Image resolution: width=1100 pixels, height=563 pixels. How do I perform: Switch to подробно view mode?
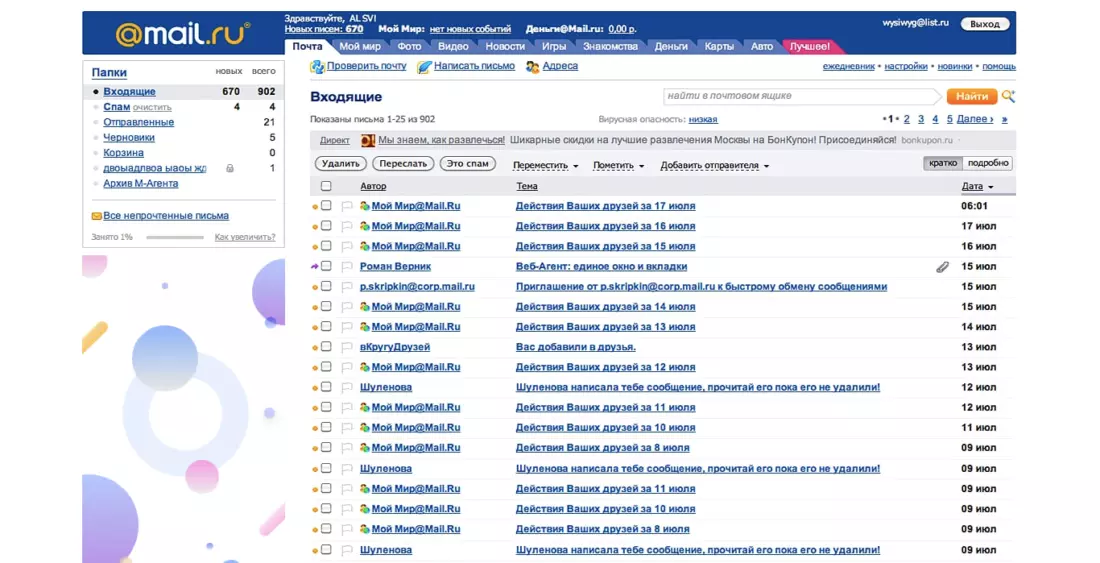(x=988, y=163)
